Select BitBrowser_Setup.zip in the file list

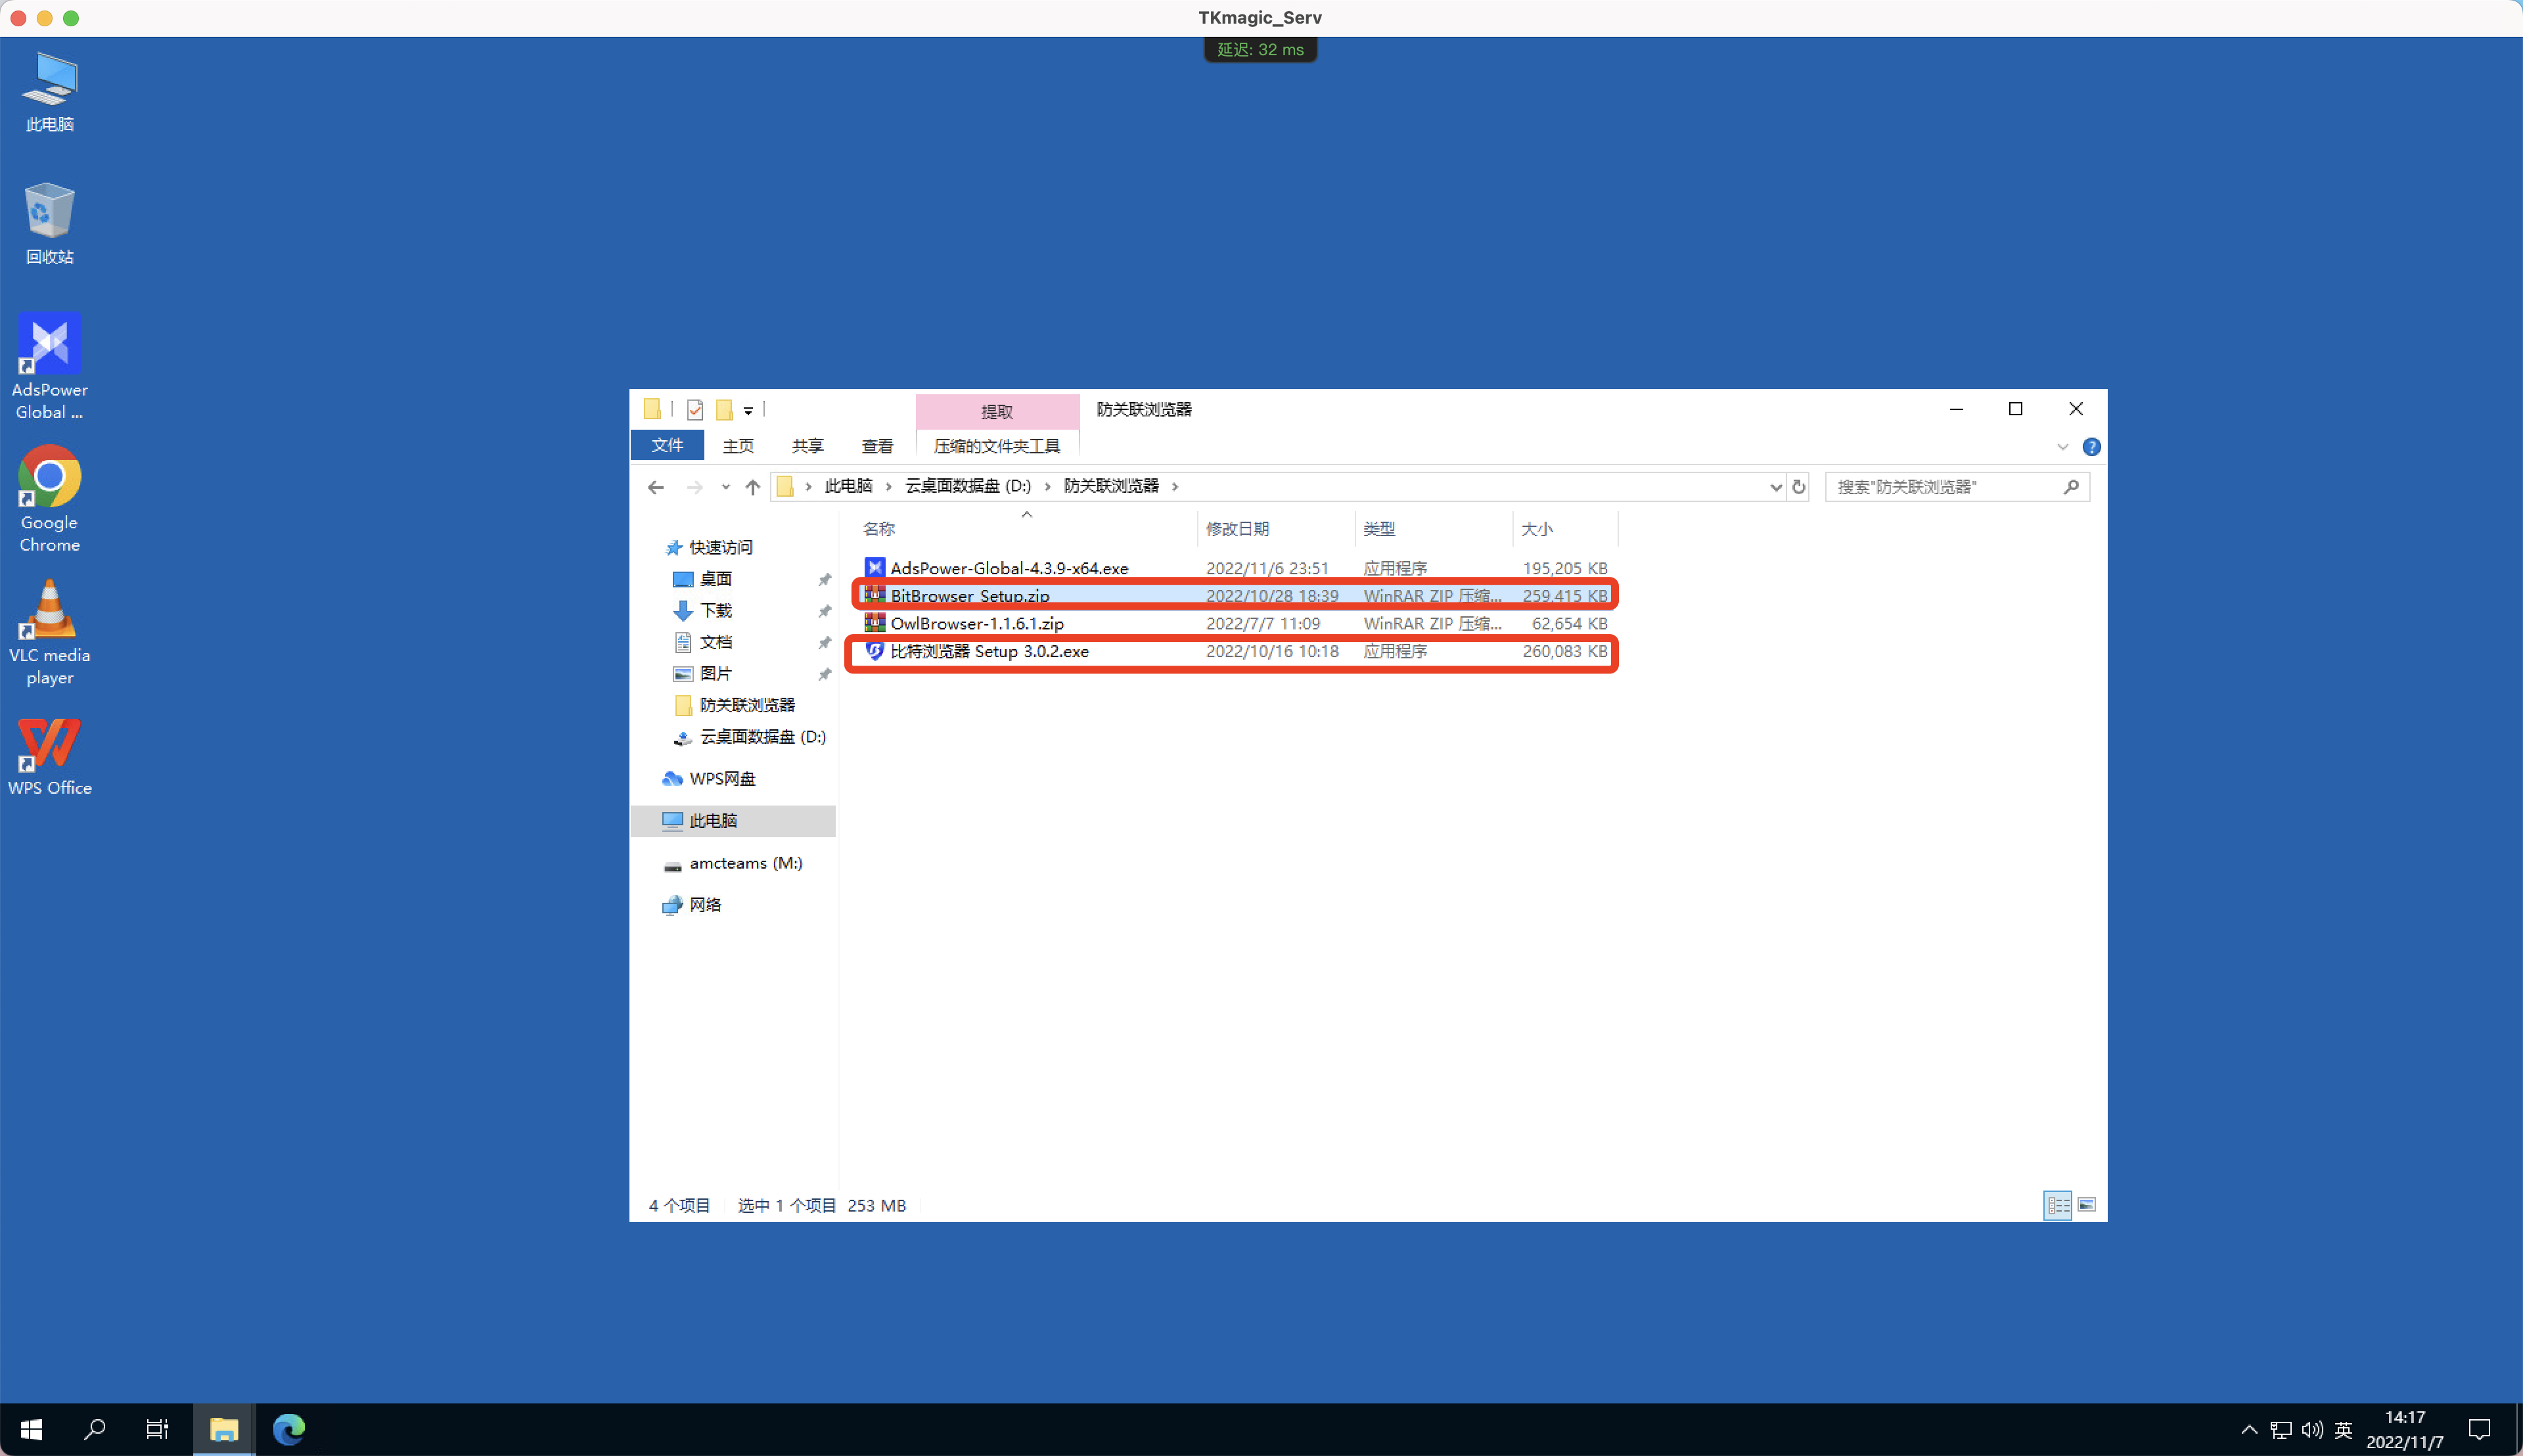[969, 595]
